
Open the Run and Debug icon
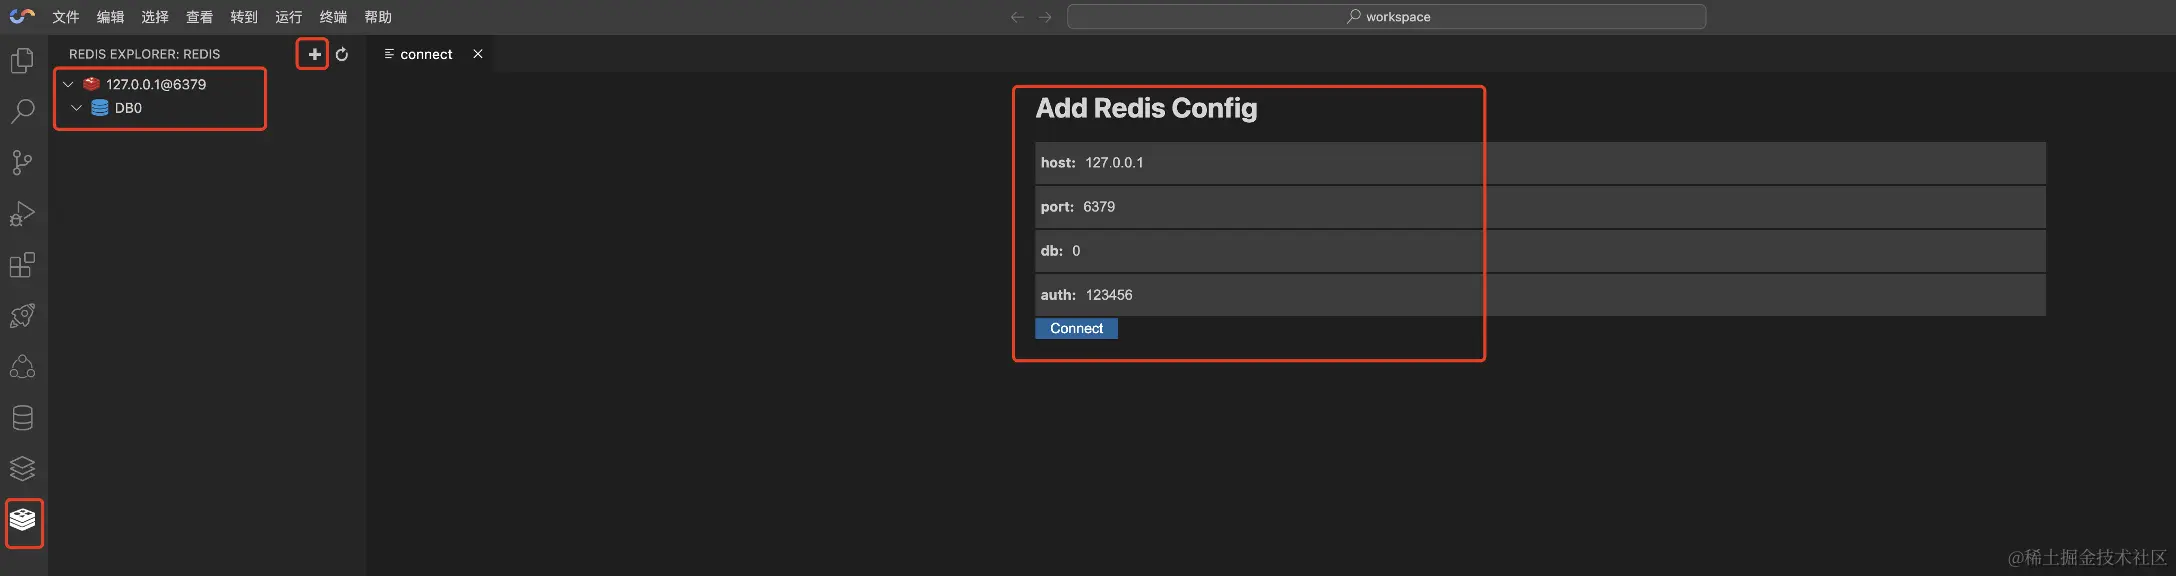click(22, 213)
